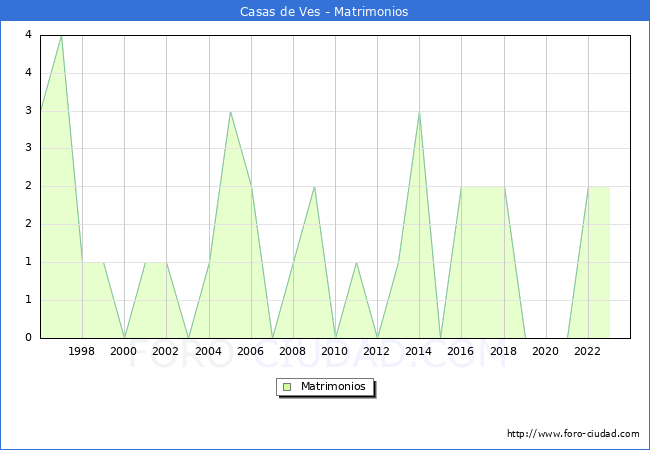Click the 2022 x-axis year label
Image resolution: width=650 pixels, height=450 pixels.
click(587, 351)
